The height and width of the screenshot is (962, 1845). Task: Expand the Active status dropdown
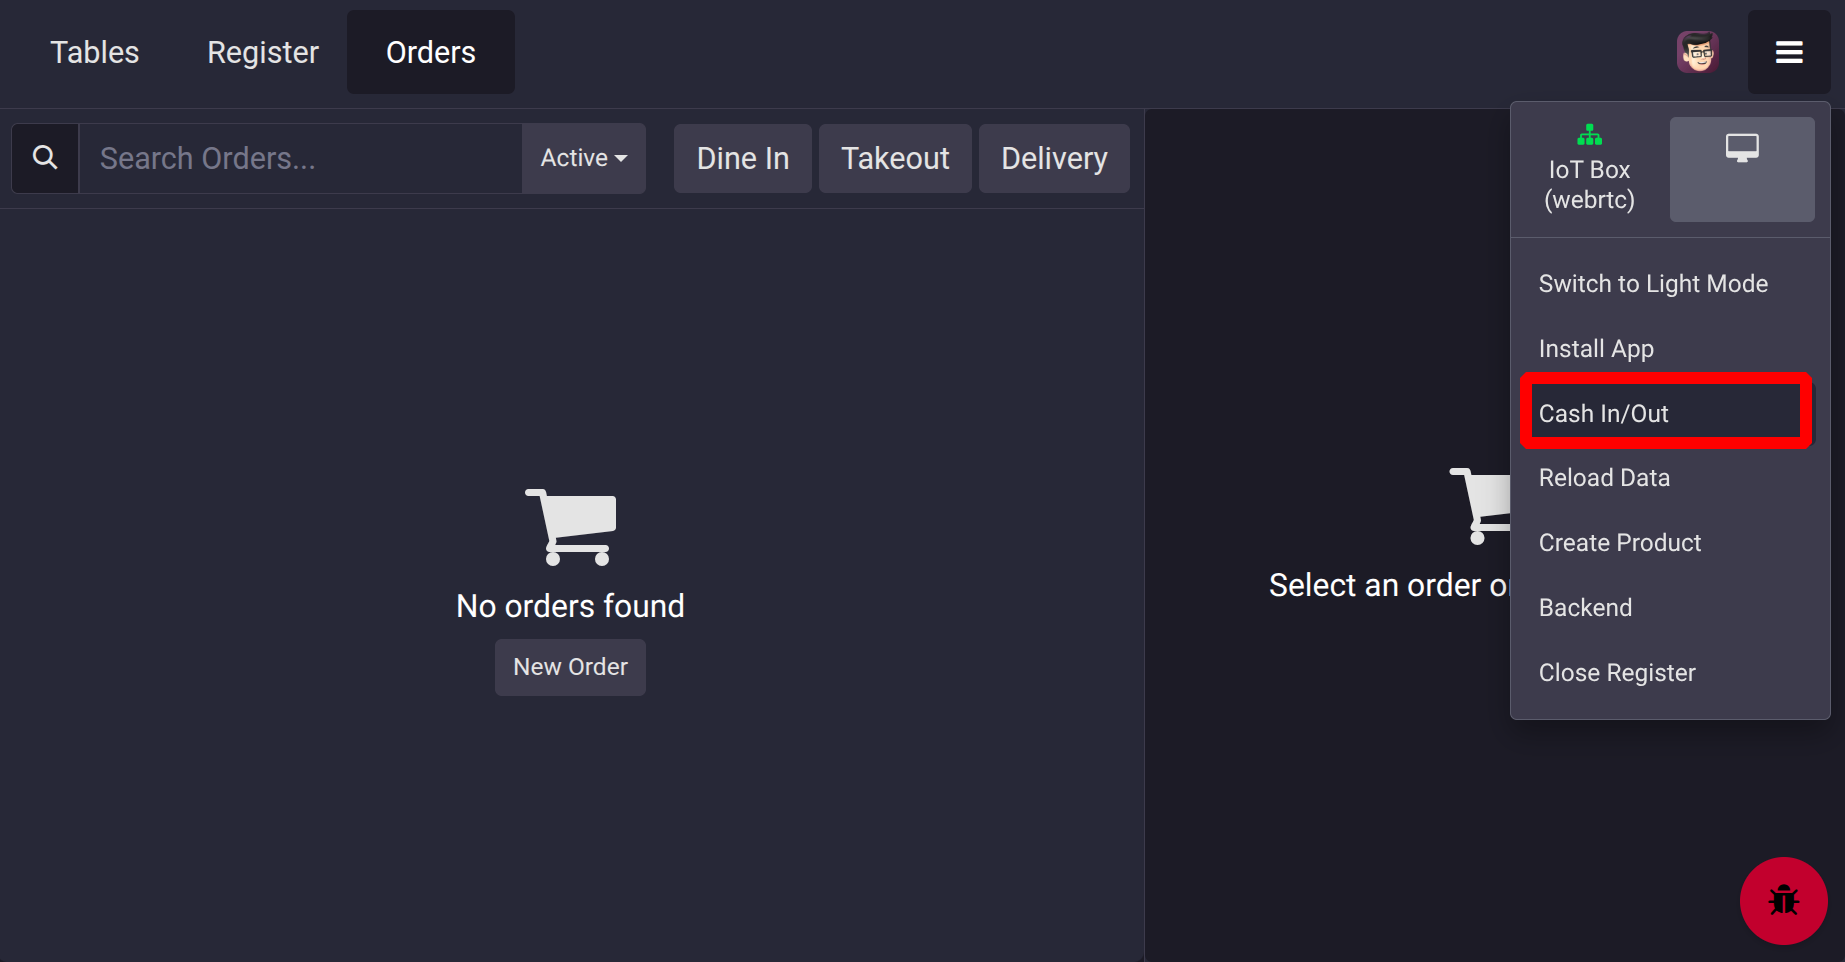583,158
